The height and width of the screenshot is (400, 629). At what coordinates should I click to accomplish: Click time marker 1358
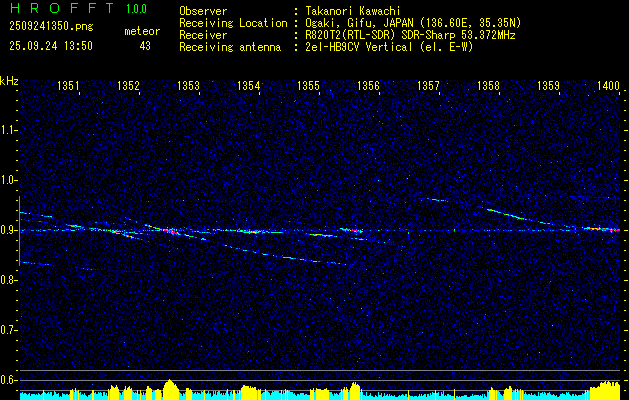click(488, 86)
